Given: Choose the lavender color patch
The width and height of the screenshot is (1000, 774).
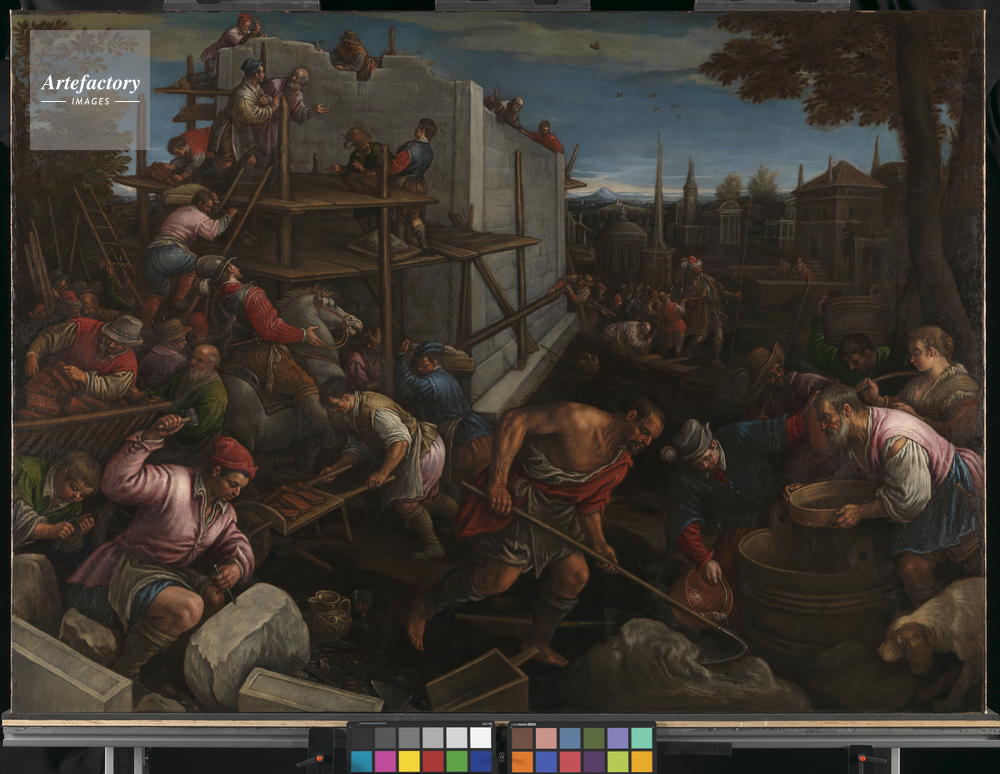Looking at the screenshot, I should pyautogui.click(x=618, y=738).
